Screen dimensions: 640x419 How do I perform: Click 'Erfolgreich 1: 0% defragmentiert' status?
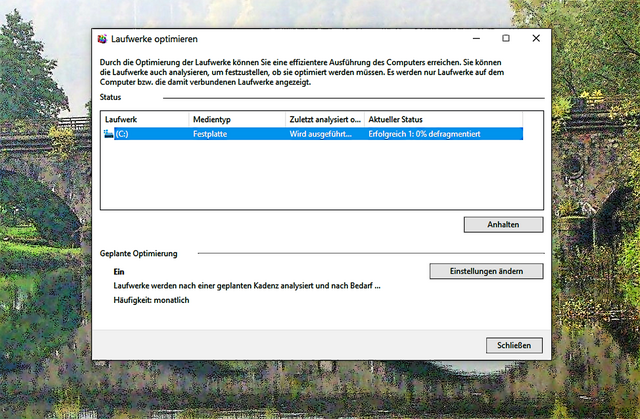424,134
